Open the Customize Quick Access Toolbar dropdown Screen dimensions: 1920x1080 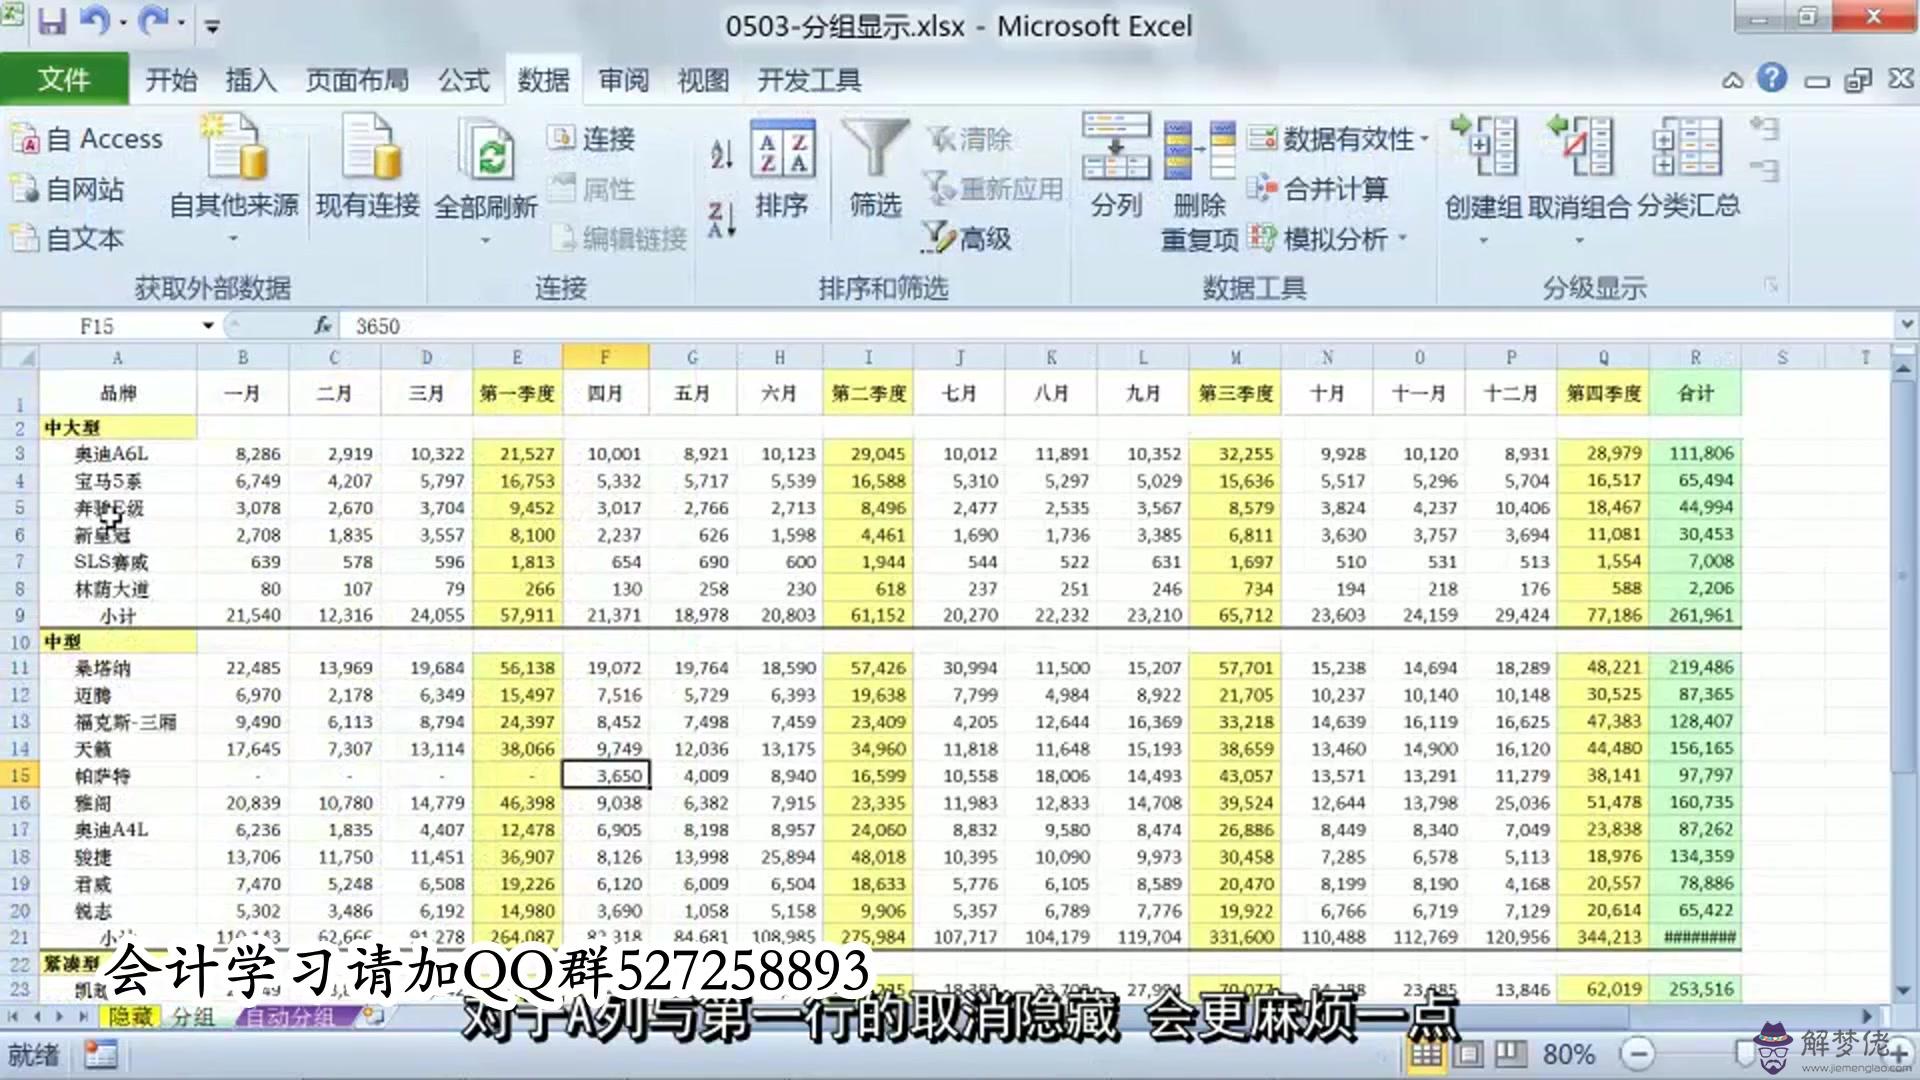coord(212,26)
